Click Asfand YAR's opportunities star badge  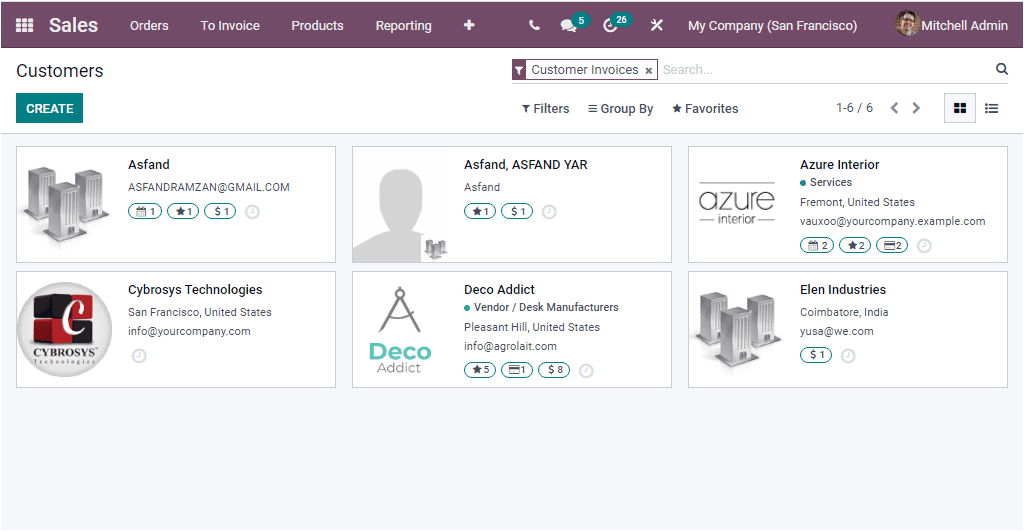pos(480,212)
